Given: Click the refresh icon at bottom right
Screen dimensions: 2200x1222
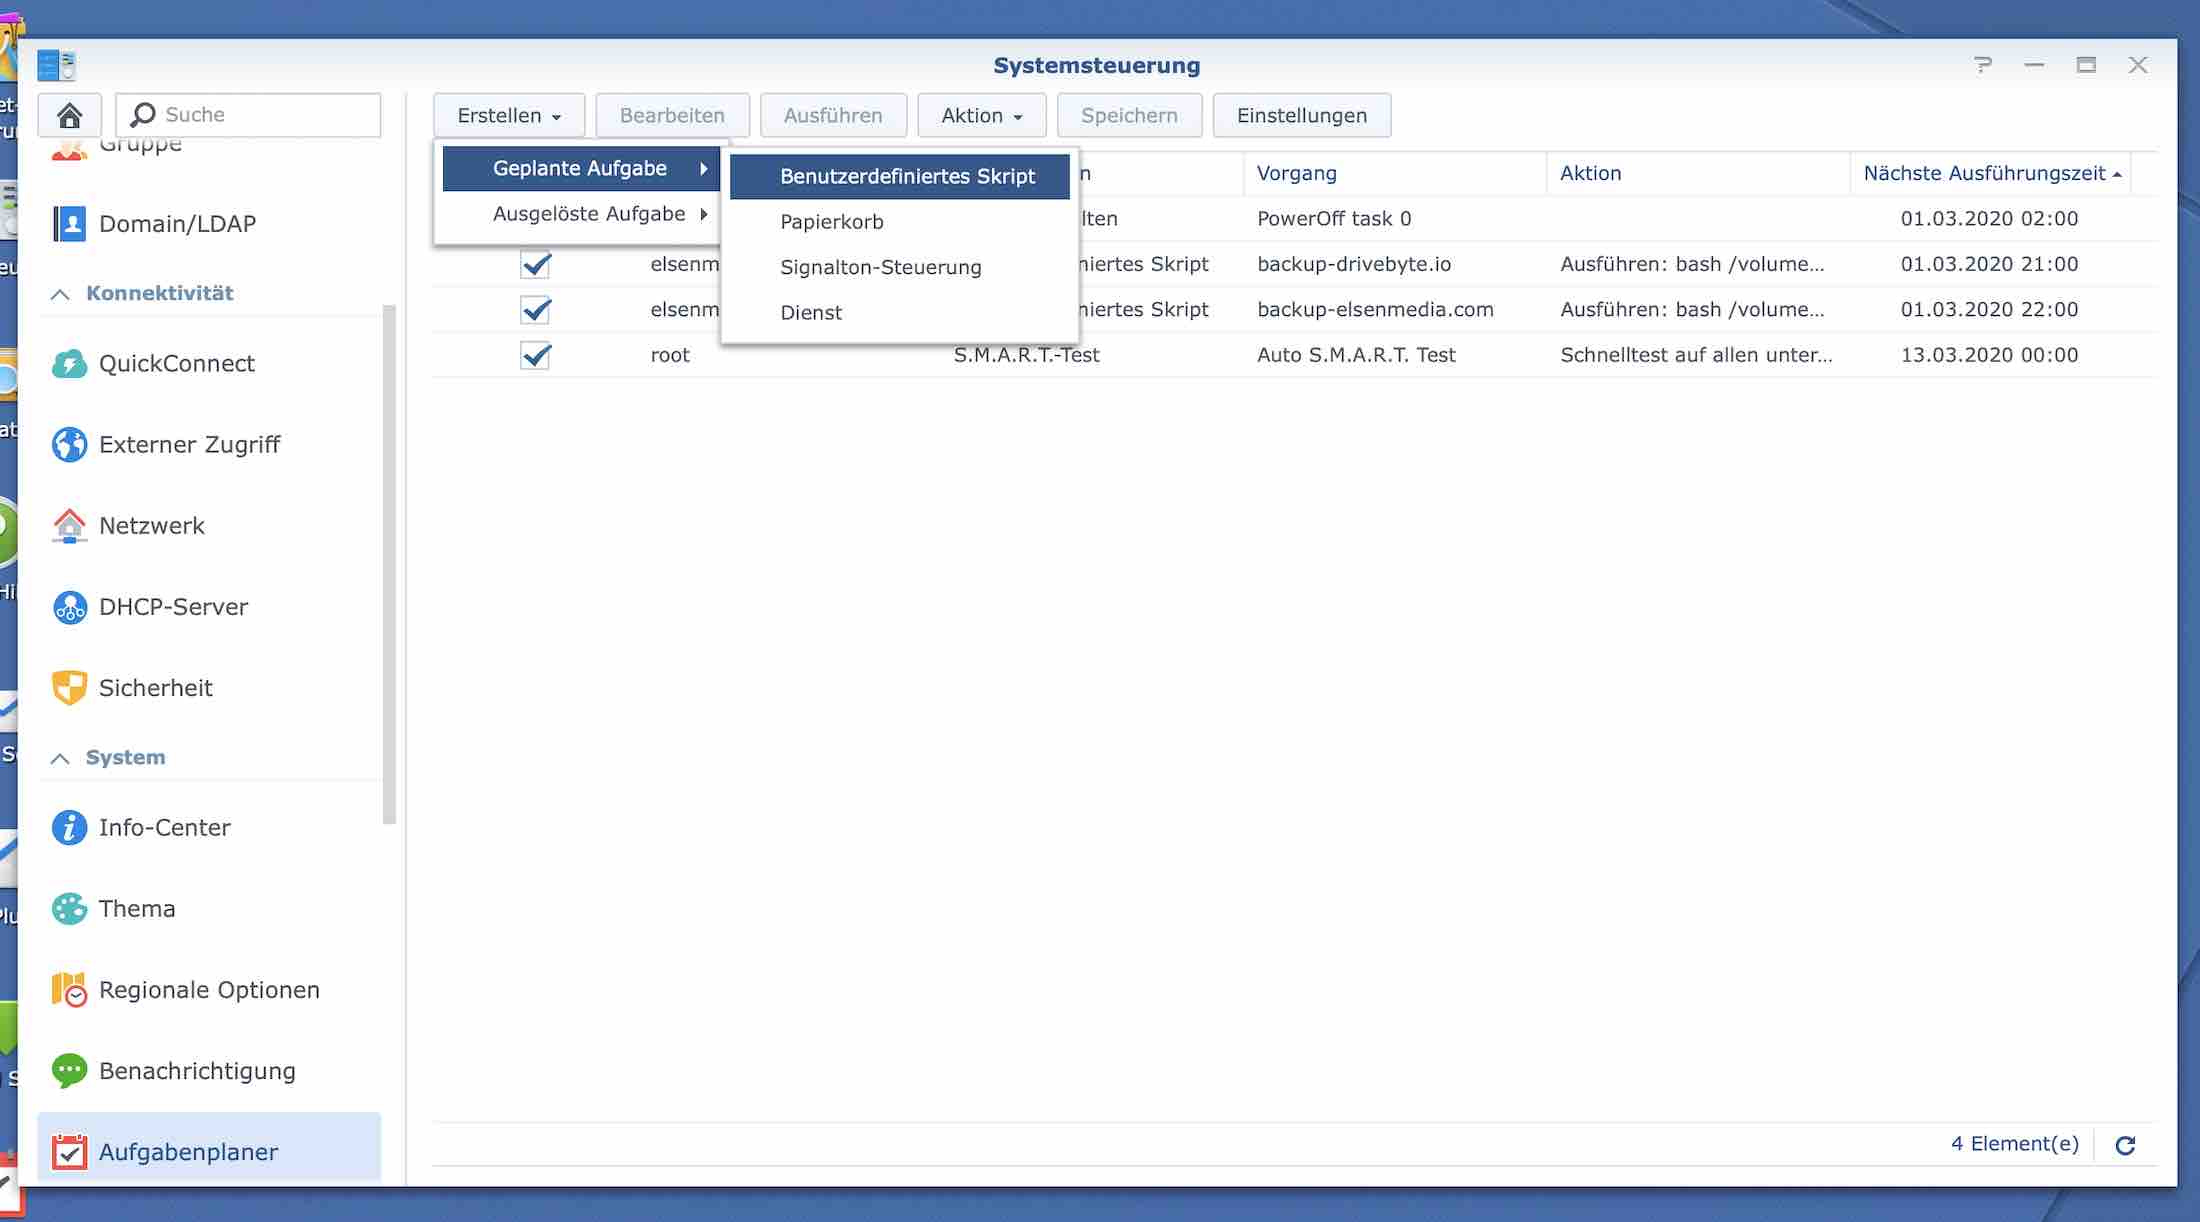Looking at the screenshot, I should (2125, 1145).
